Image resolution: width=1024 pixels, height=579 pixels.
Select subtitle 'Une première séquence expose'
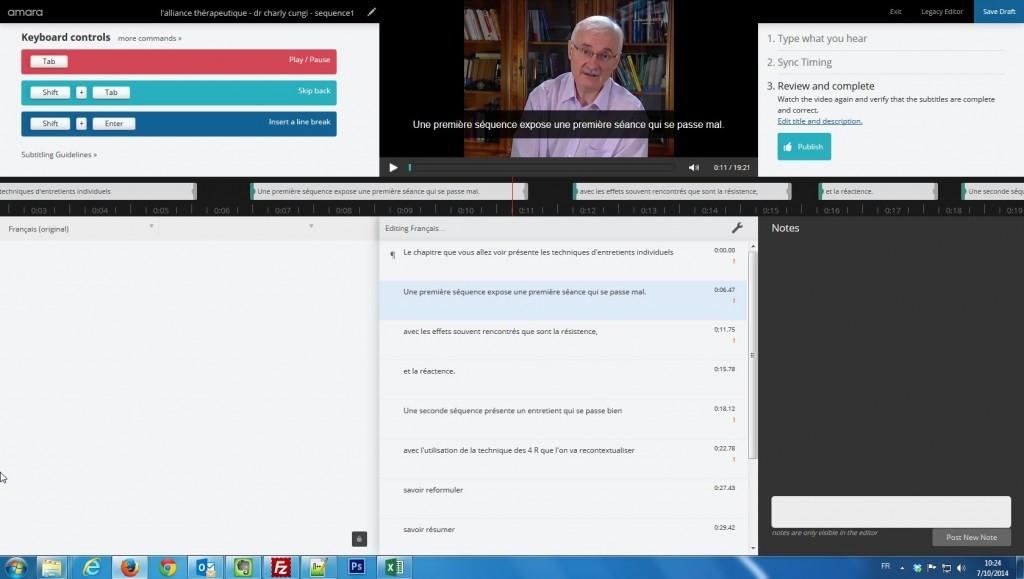563,300
